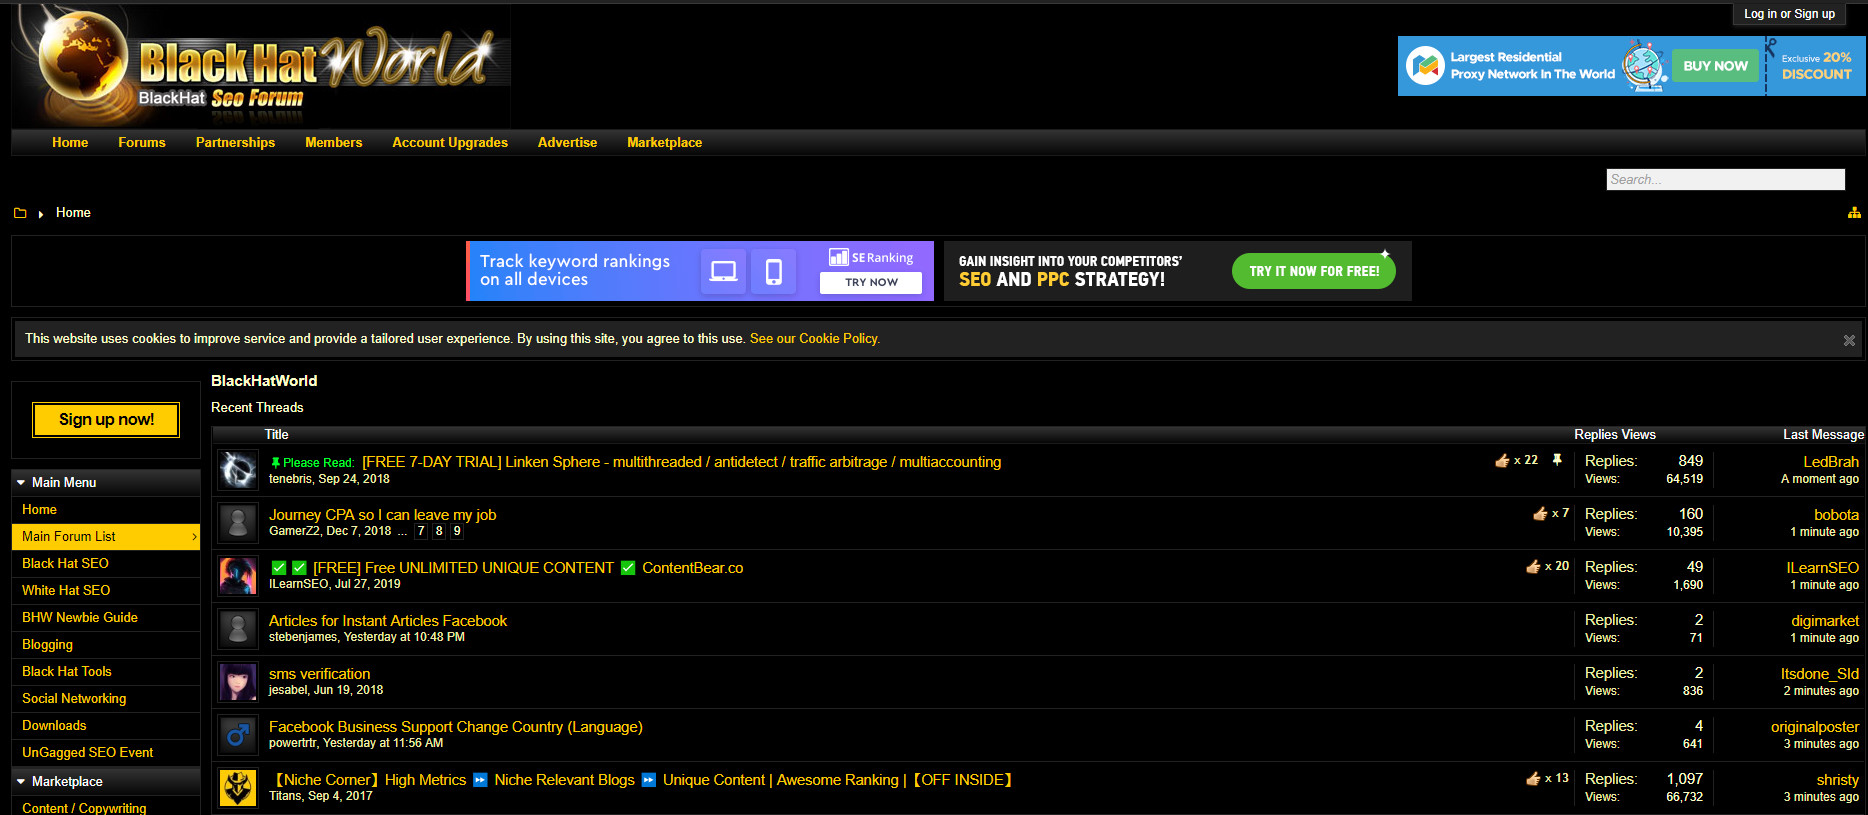Select Main Forum List in sidebar
This screenshot has width=1868, height=815.
106,537
